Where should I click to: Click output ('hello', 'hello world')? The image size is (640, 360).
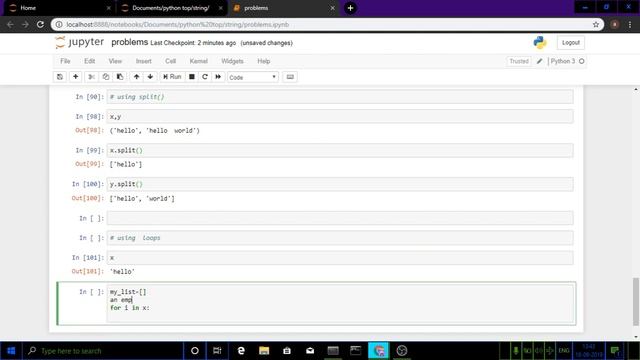pos(155,131)
